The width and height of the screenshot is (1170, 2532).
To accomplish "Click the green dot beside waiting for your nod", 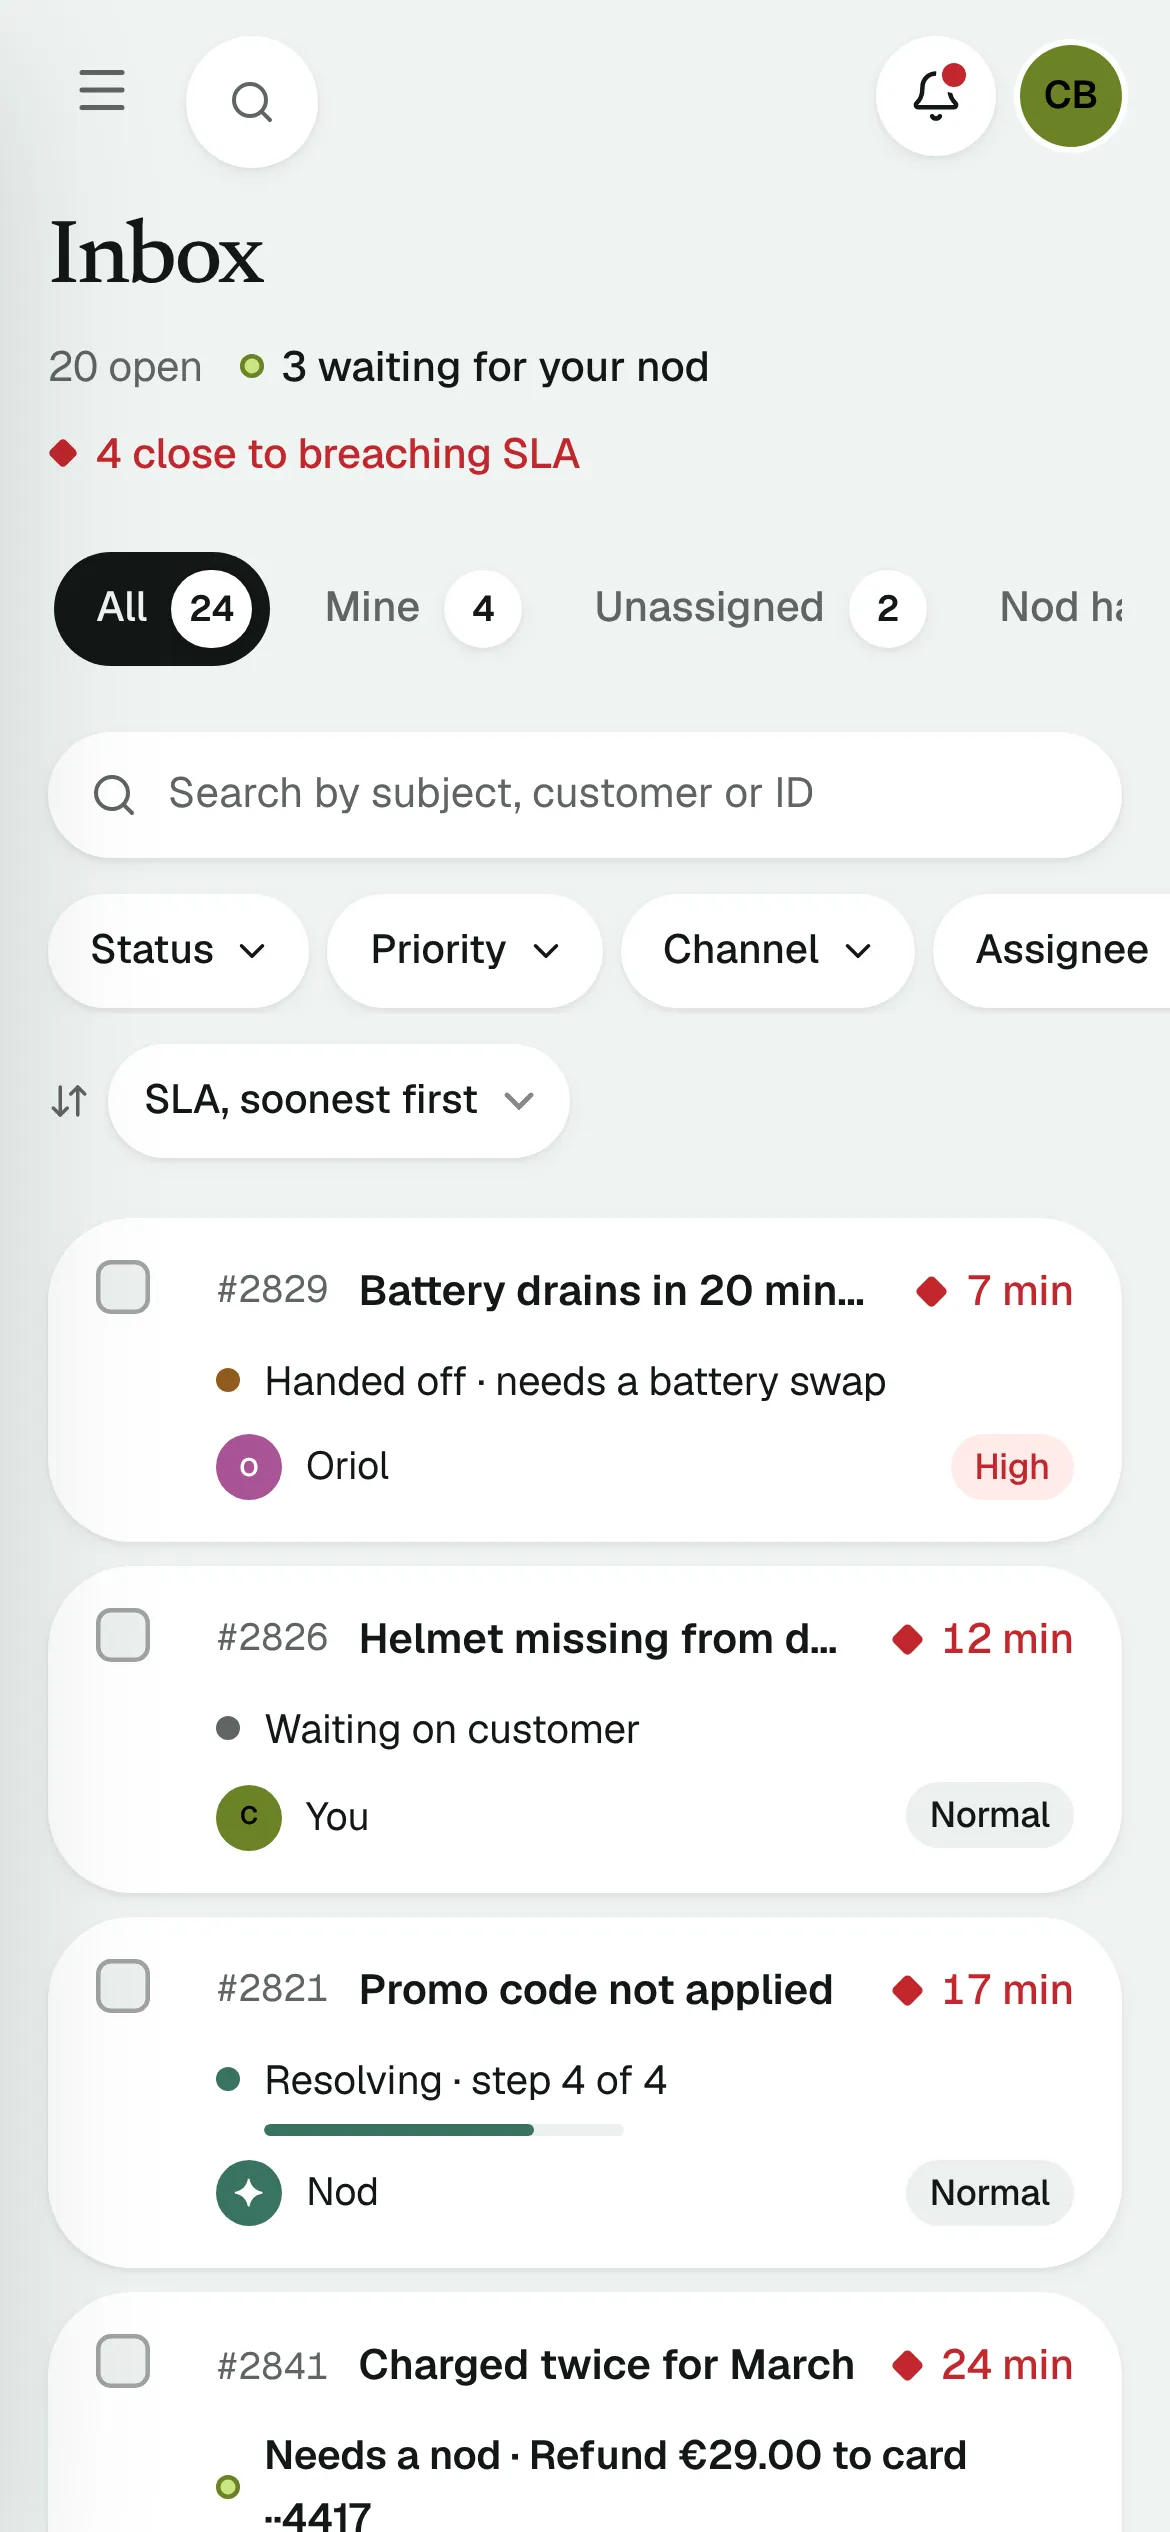I will (252, 366).
